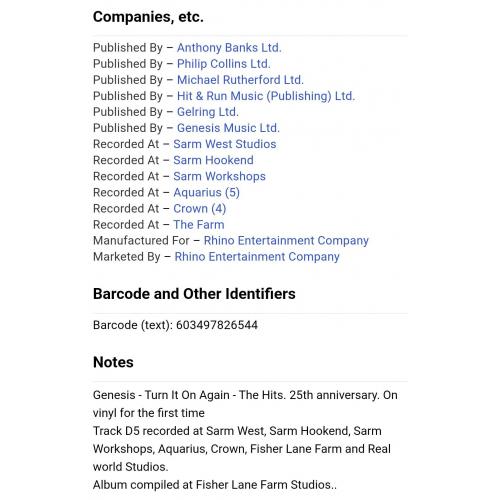This screenshot has width=500, height=500.
Task: Click the Fisher Lane Farm Studios compilation note
Action: [x=215, y=485]
